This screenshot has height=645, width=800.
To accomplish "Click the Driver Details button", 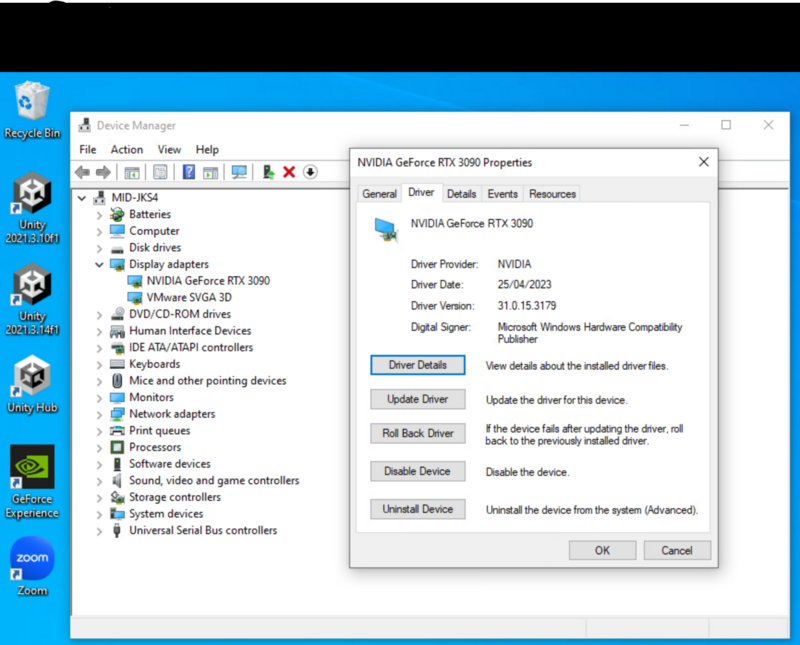I will click(417, 365).
